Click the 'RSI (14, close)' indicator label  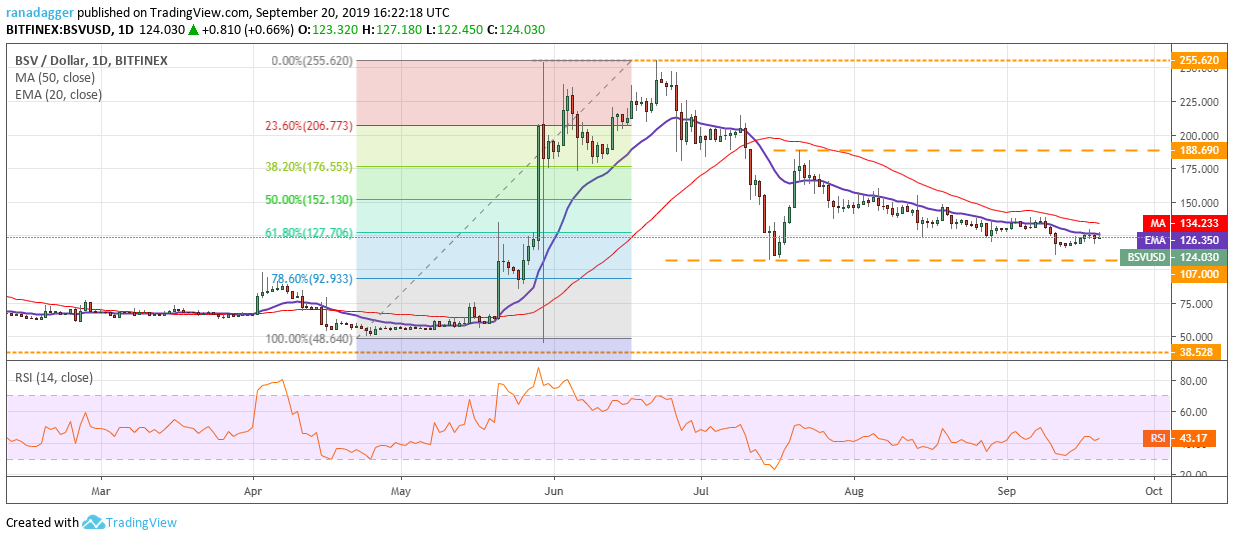53,378
